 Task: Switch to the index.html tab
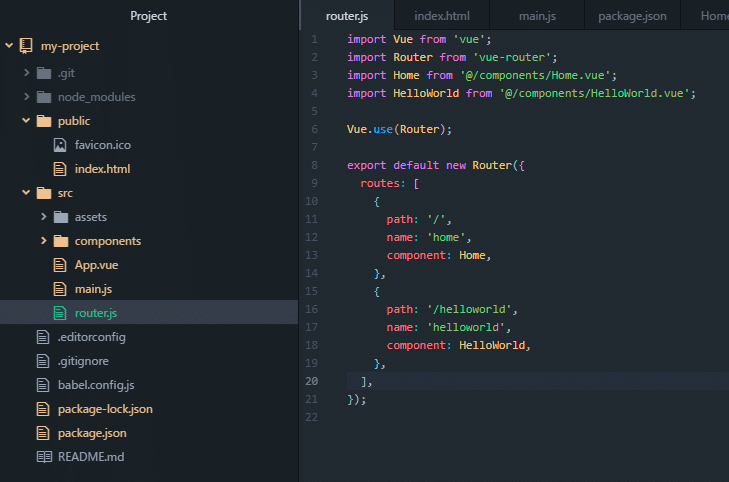pos(442,16)
